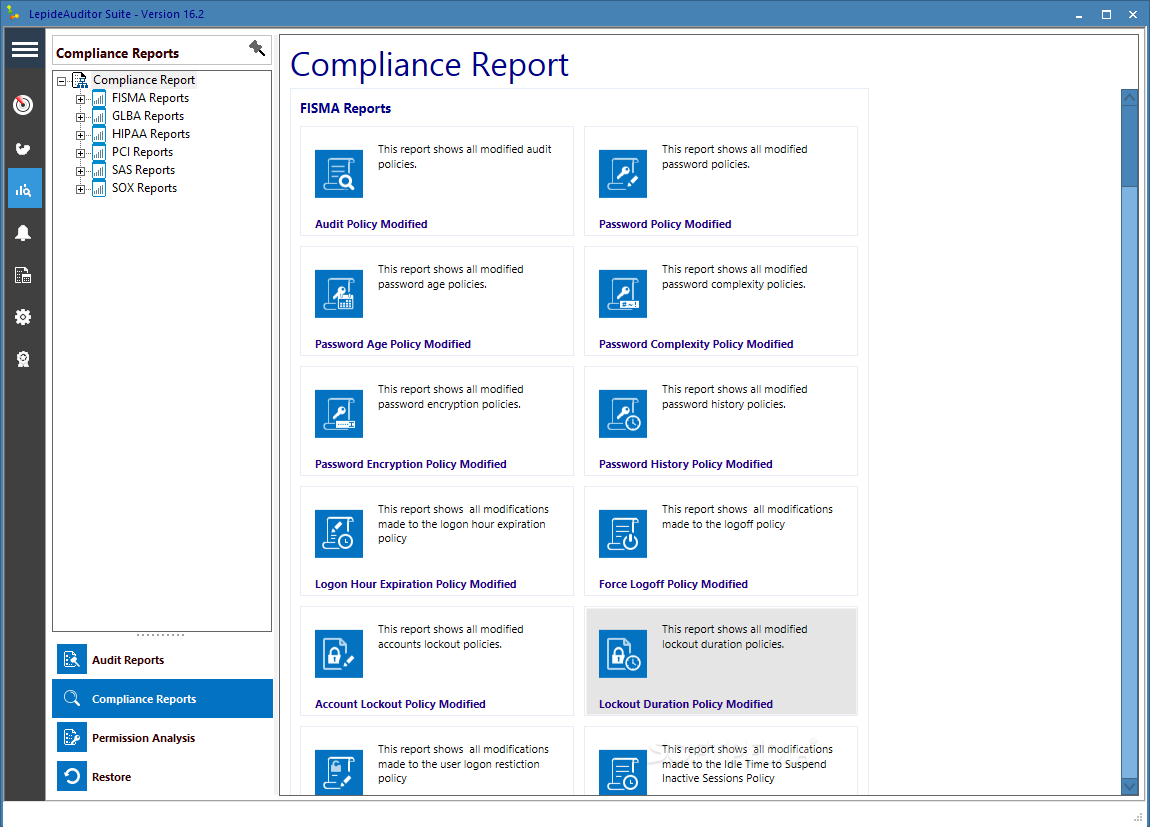
Task: Open the document report sidebar icon
Action: point(23,276)
